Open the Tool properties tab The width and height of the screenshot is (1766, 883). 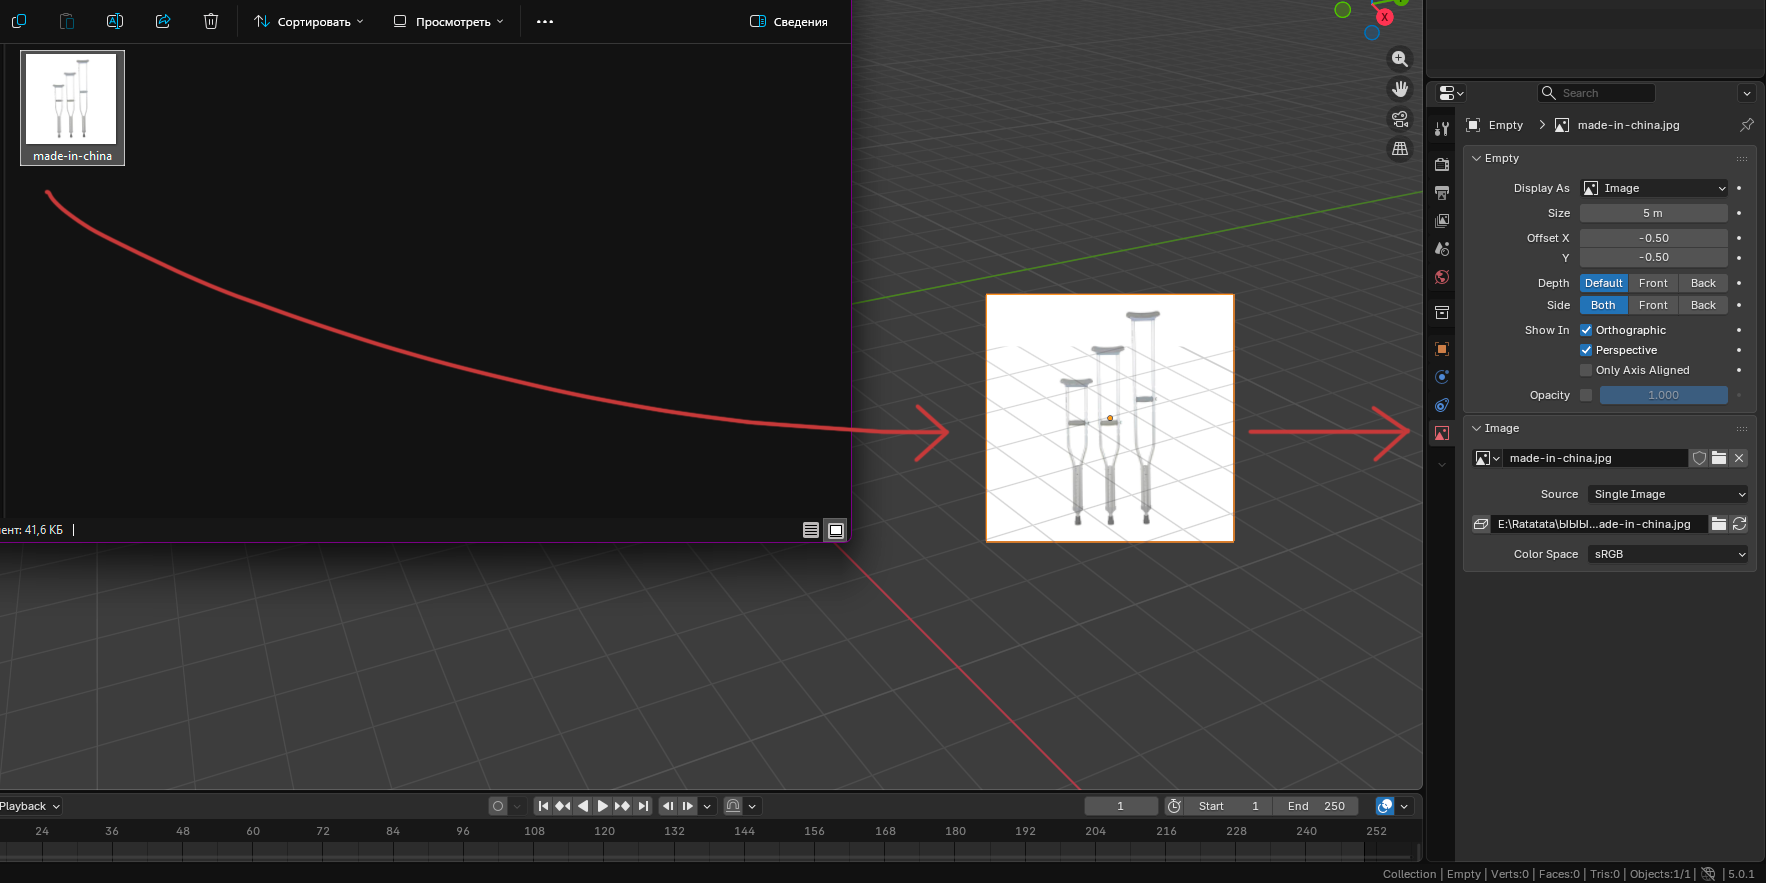[1441, 129]
